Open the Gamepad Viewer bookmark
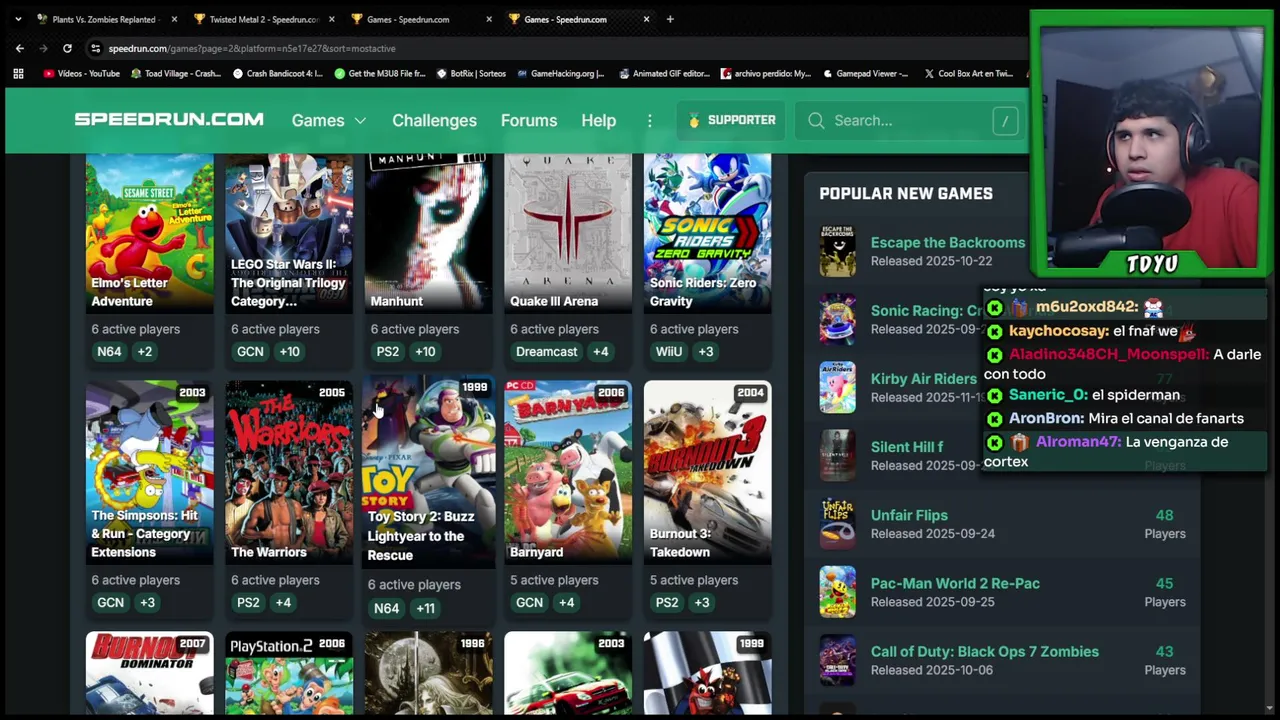1280x720 pixels. [866, 73]
